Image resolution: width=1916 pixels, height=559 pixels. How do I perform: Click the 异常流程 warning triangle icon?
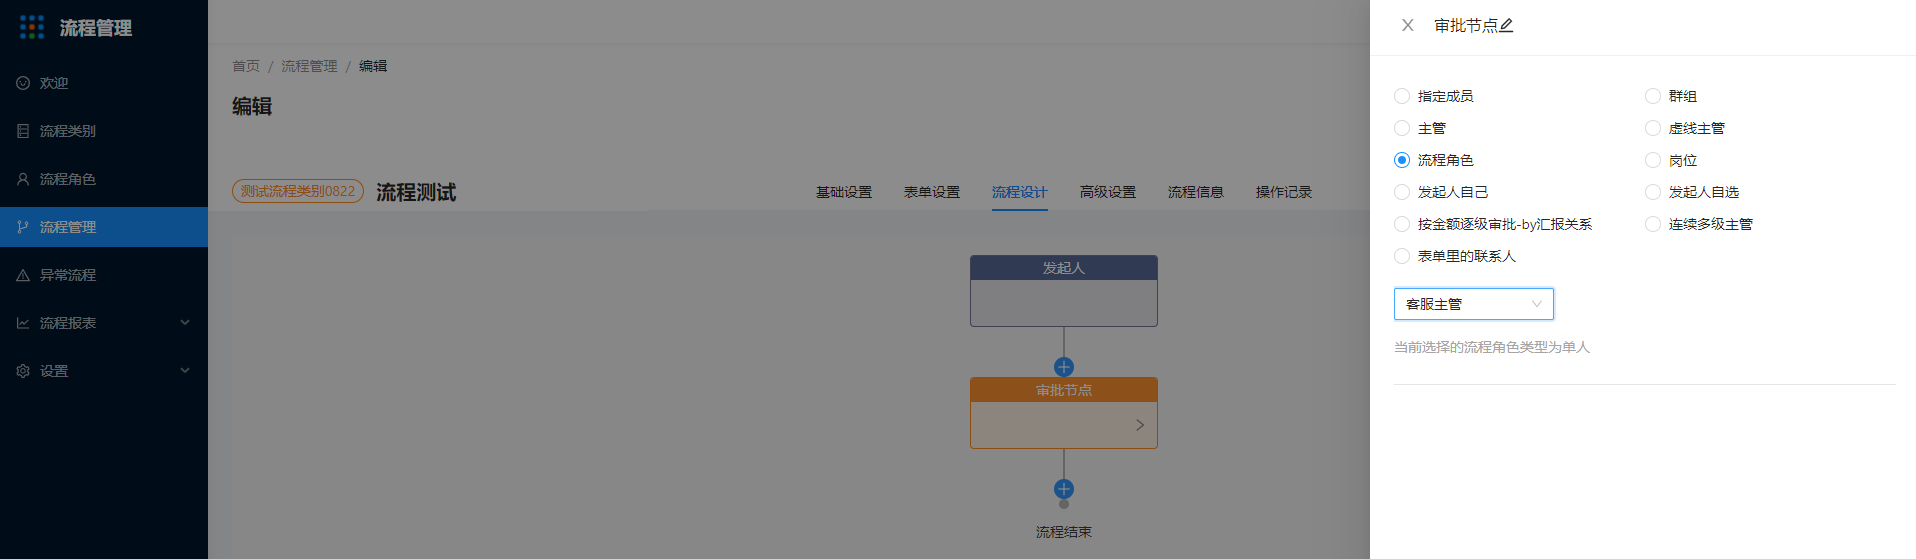[23, 275]
